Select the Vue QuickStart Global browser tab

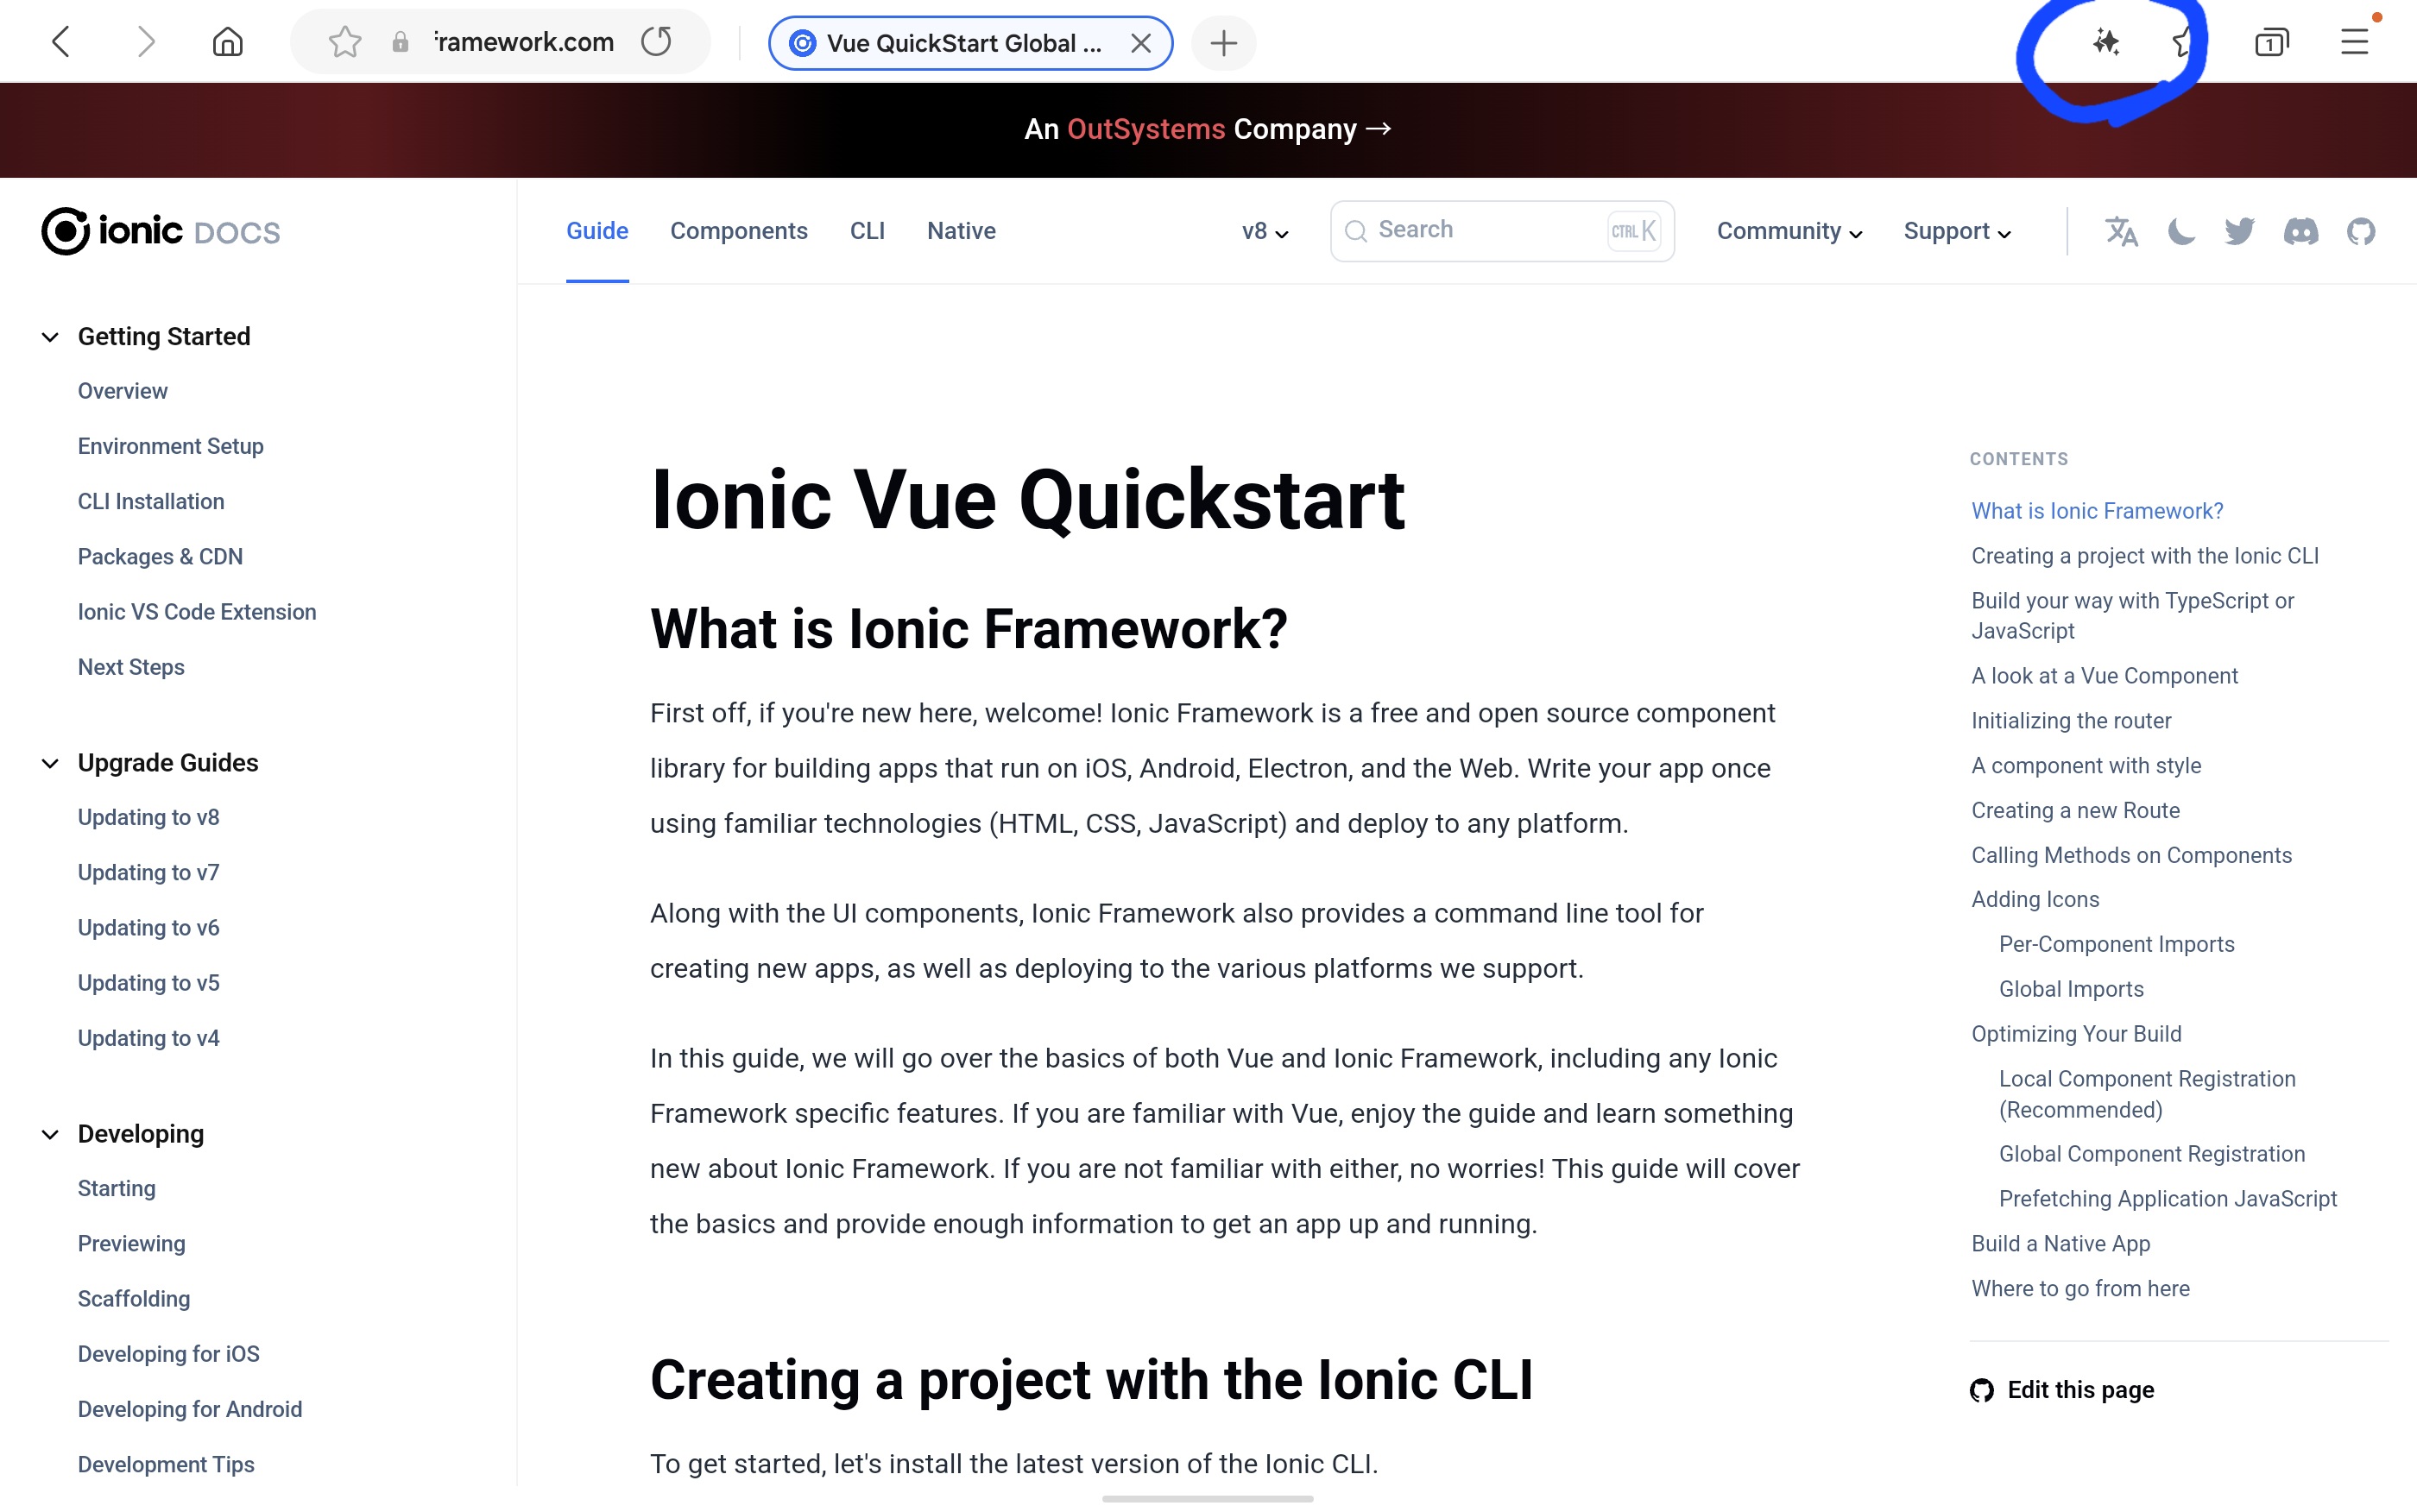tap(970, 43)
